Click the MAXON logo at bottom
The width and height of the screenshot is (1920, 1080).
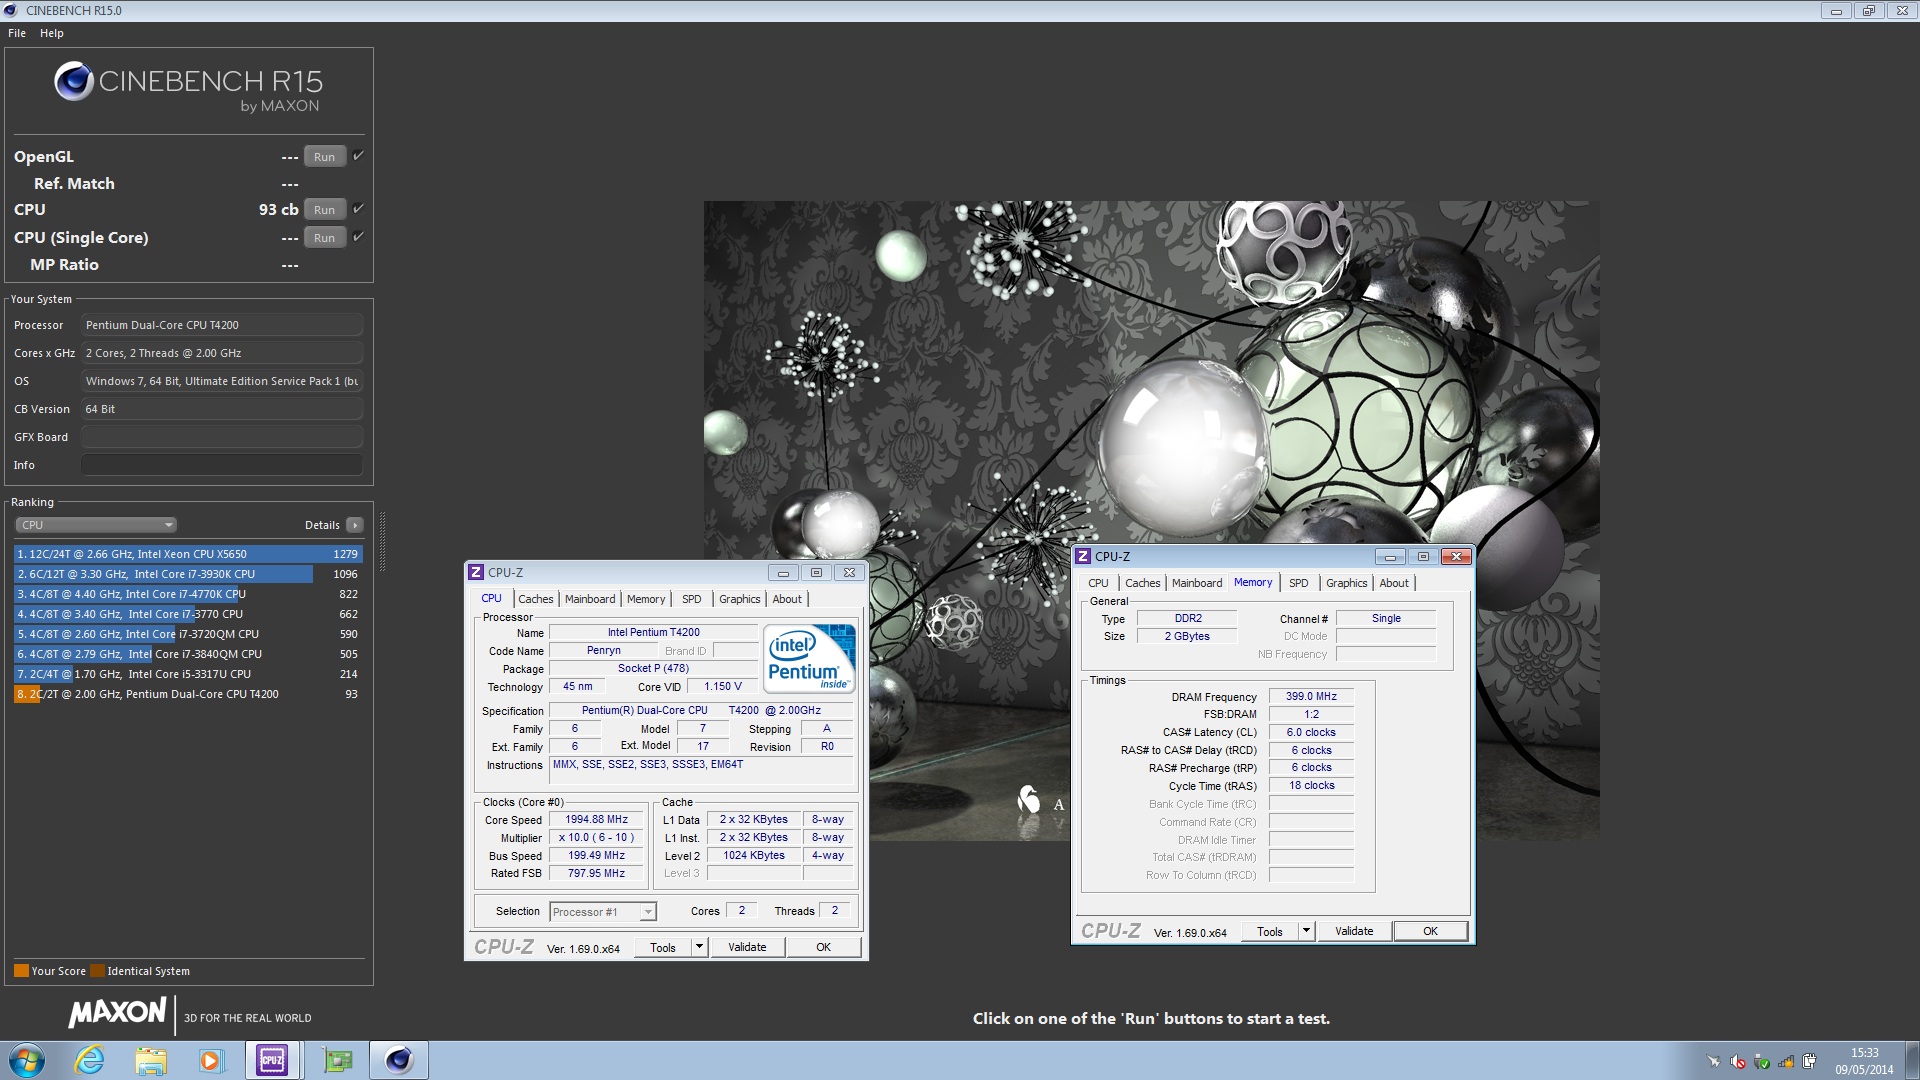click(x=117, y=1013)
